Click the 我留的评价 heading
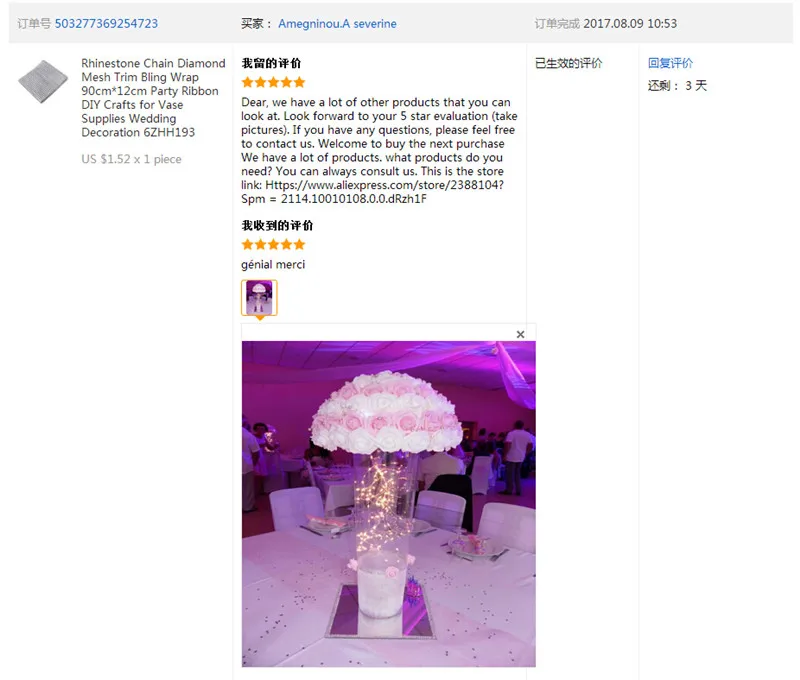800x680 pixels. click(x=271, y=63)
